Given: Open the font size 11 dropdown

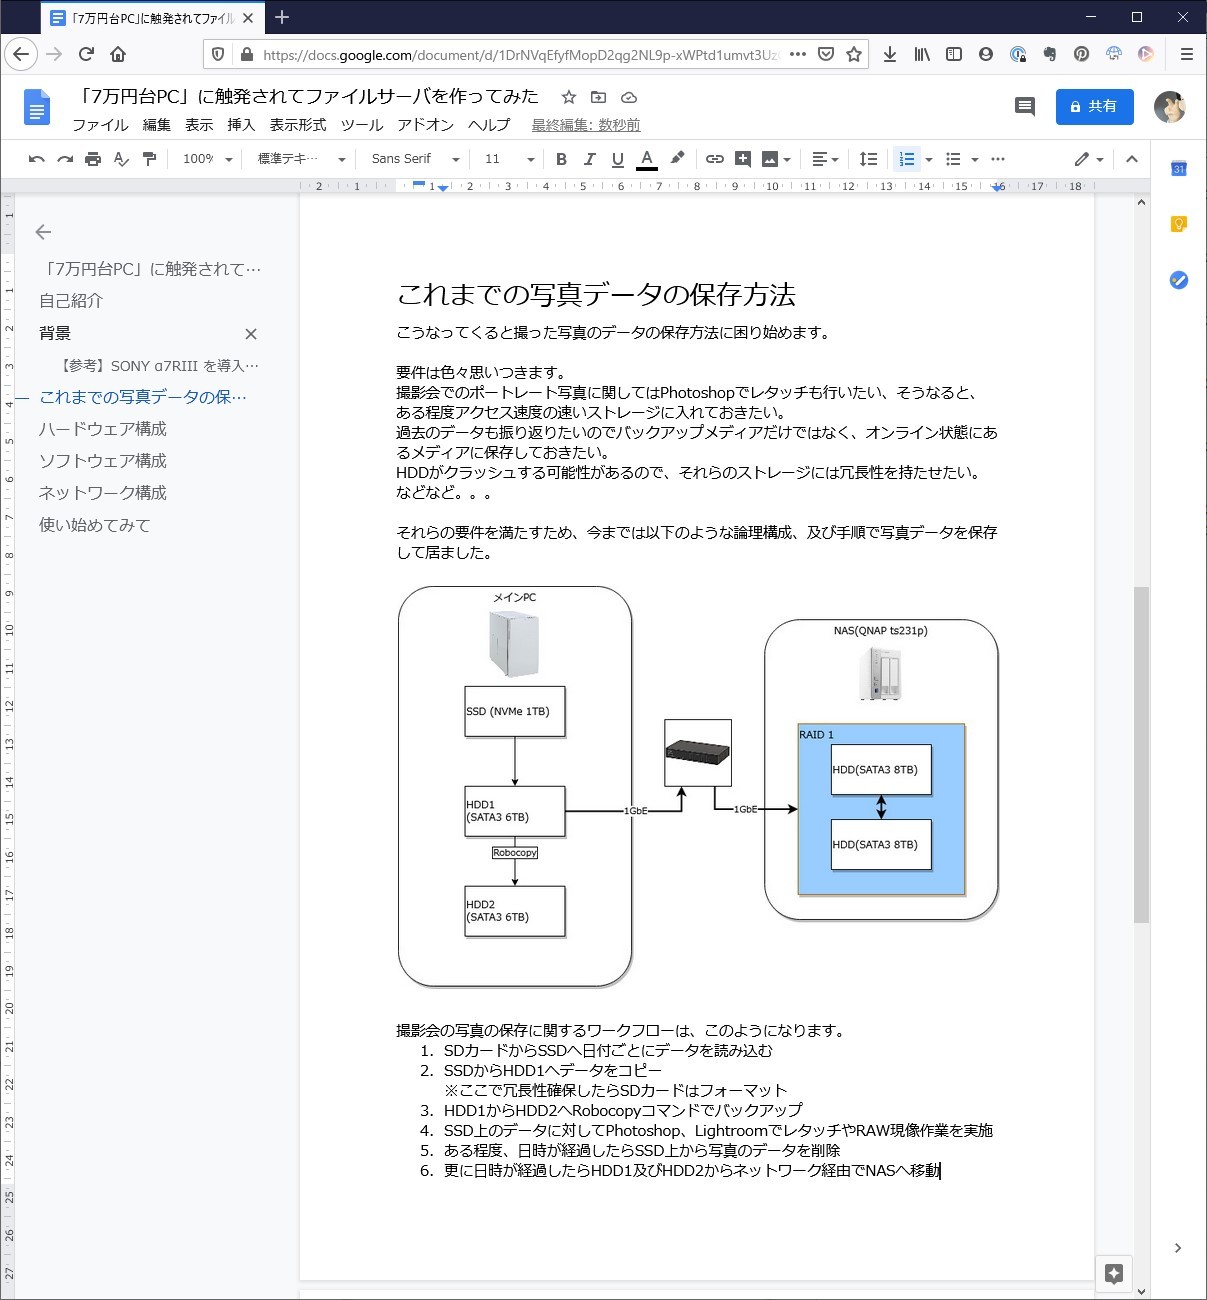Looking at the screenshot, I should [x=510, y=159].
